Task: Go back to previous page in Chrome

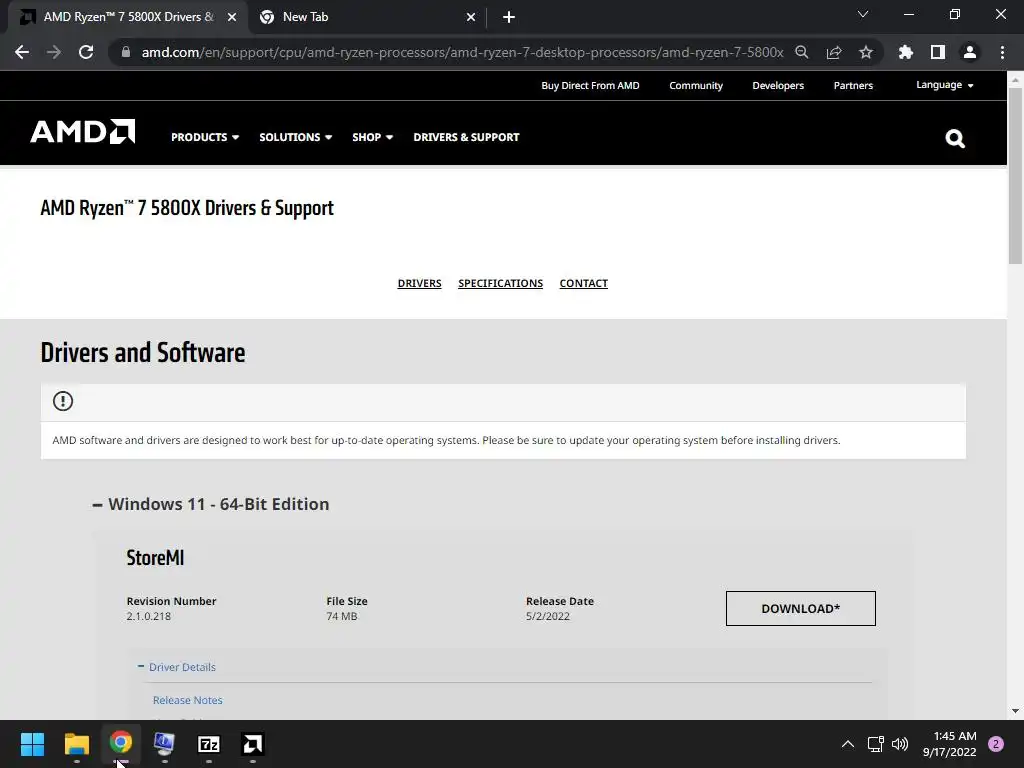Action: 22,52
